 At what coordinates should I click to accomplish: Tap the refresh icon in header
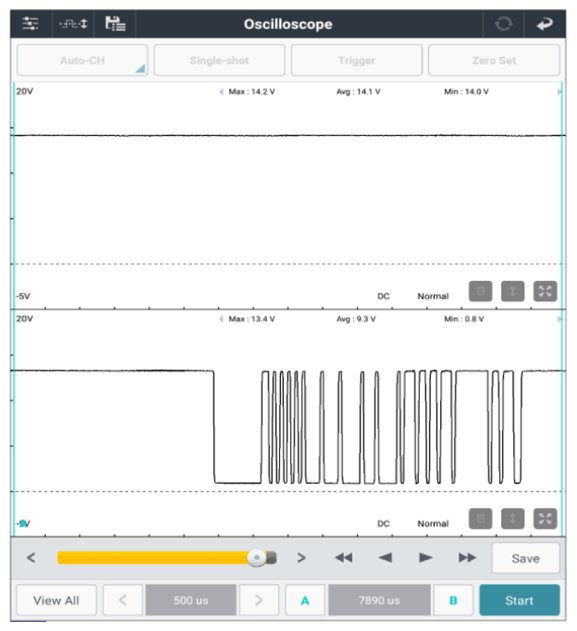pos(503,24)
